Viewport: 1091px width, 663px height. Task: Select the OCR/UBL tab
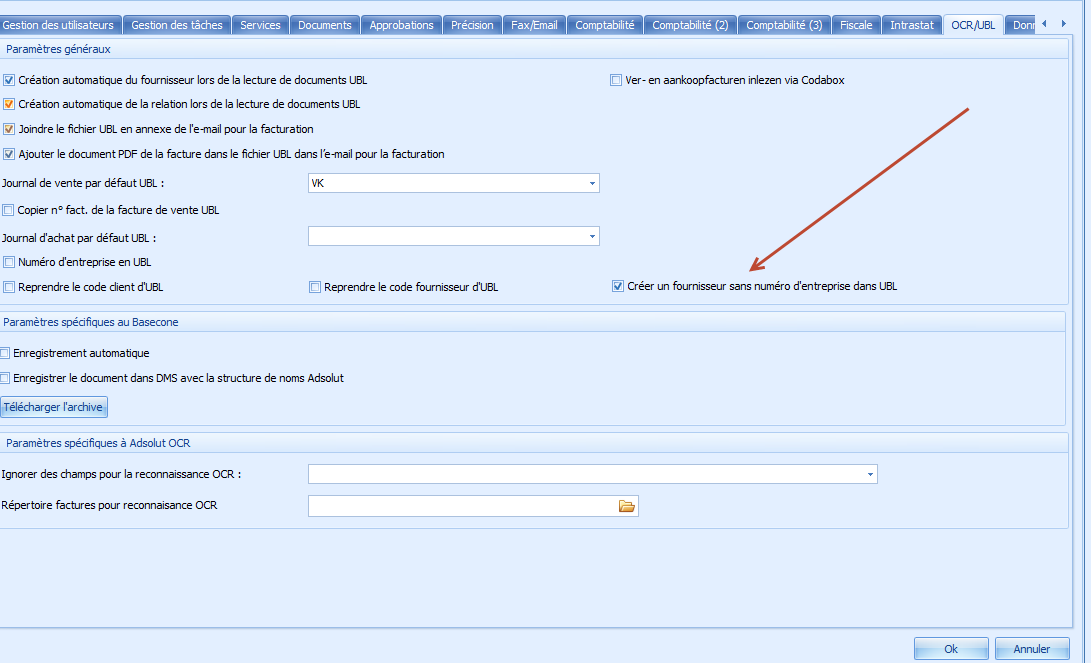973,25
